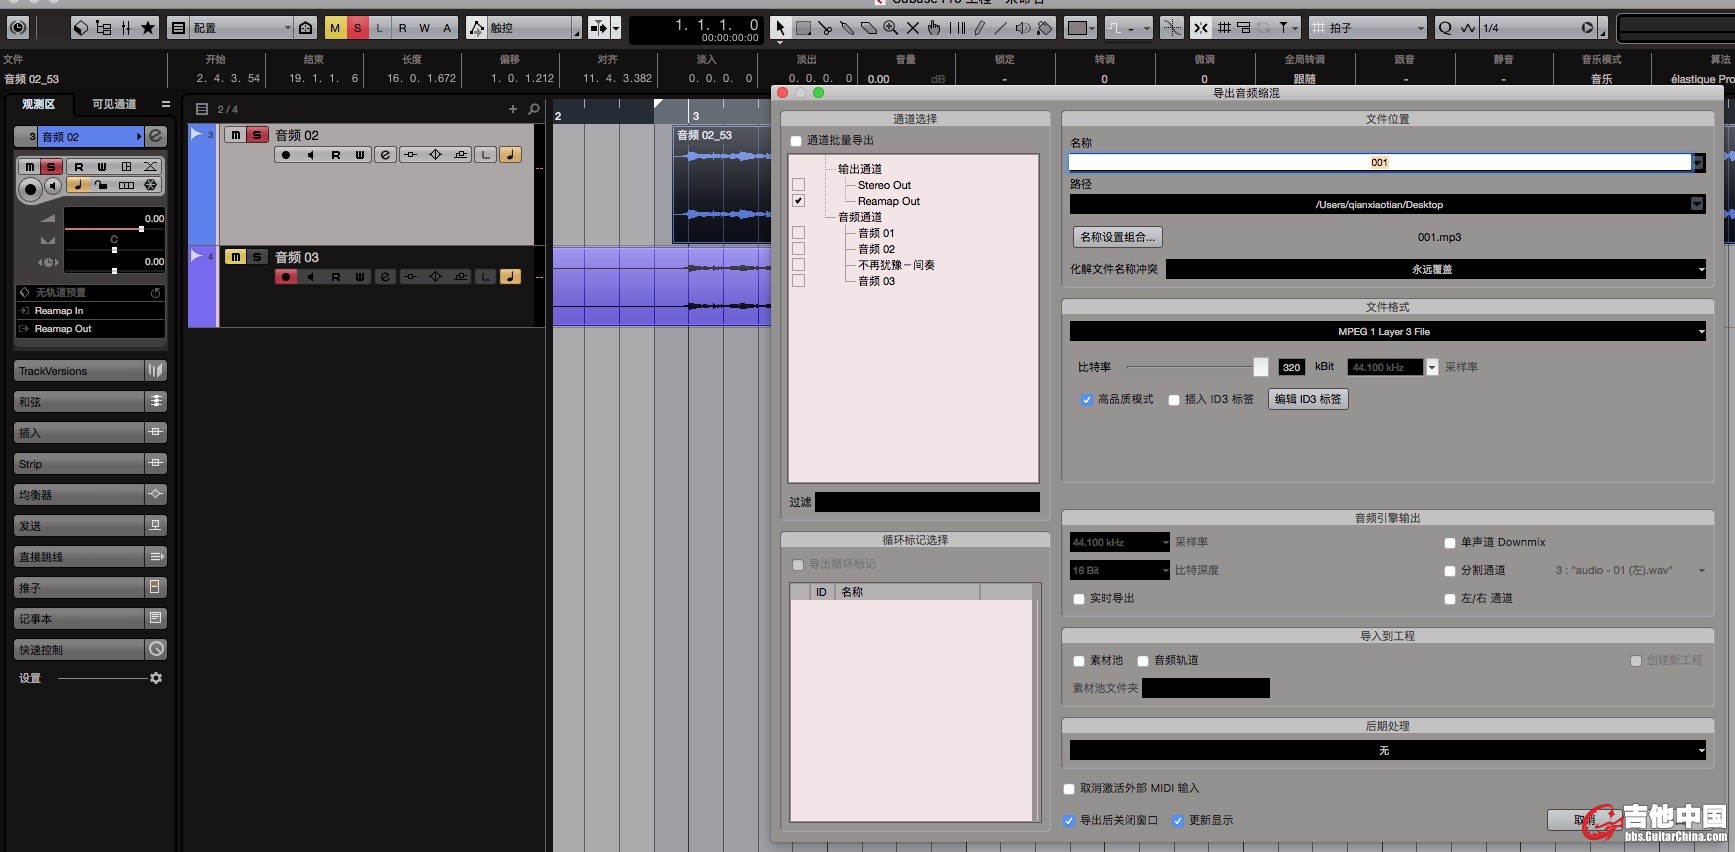The image size is (1735, 852).
Task: Open the 永远覆盖 name conflict dropdown
Action: [1435, 269]
